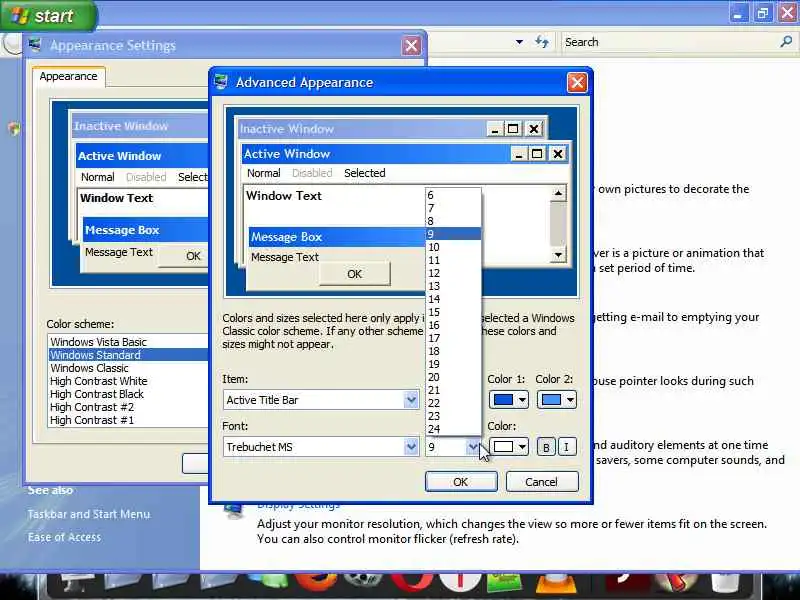Click Message Text in Advanced preview

(285, 257)
